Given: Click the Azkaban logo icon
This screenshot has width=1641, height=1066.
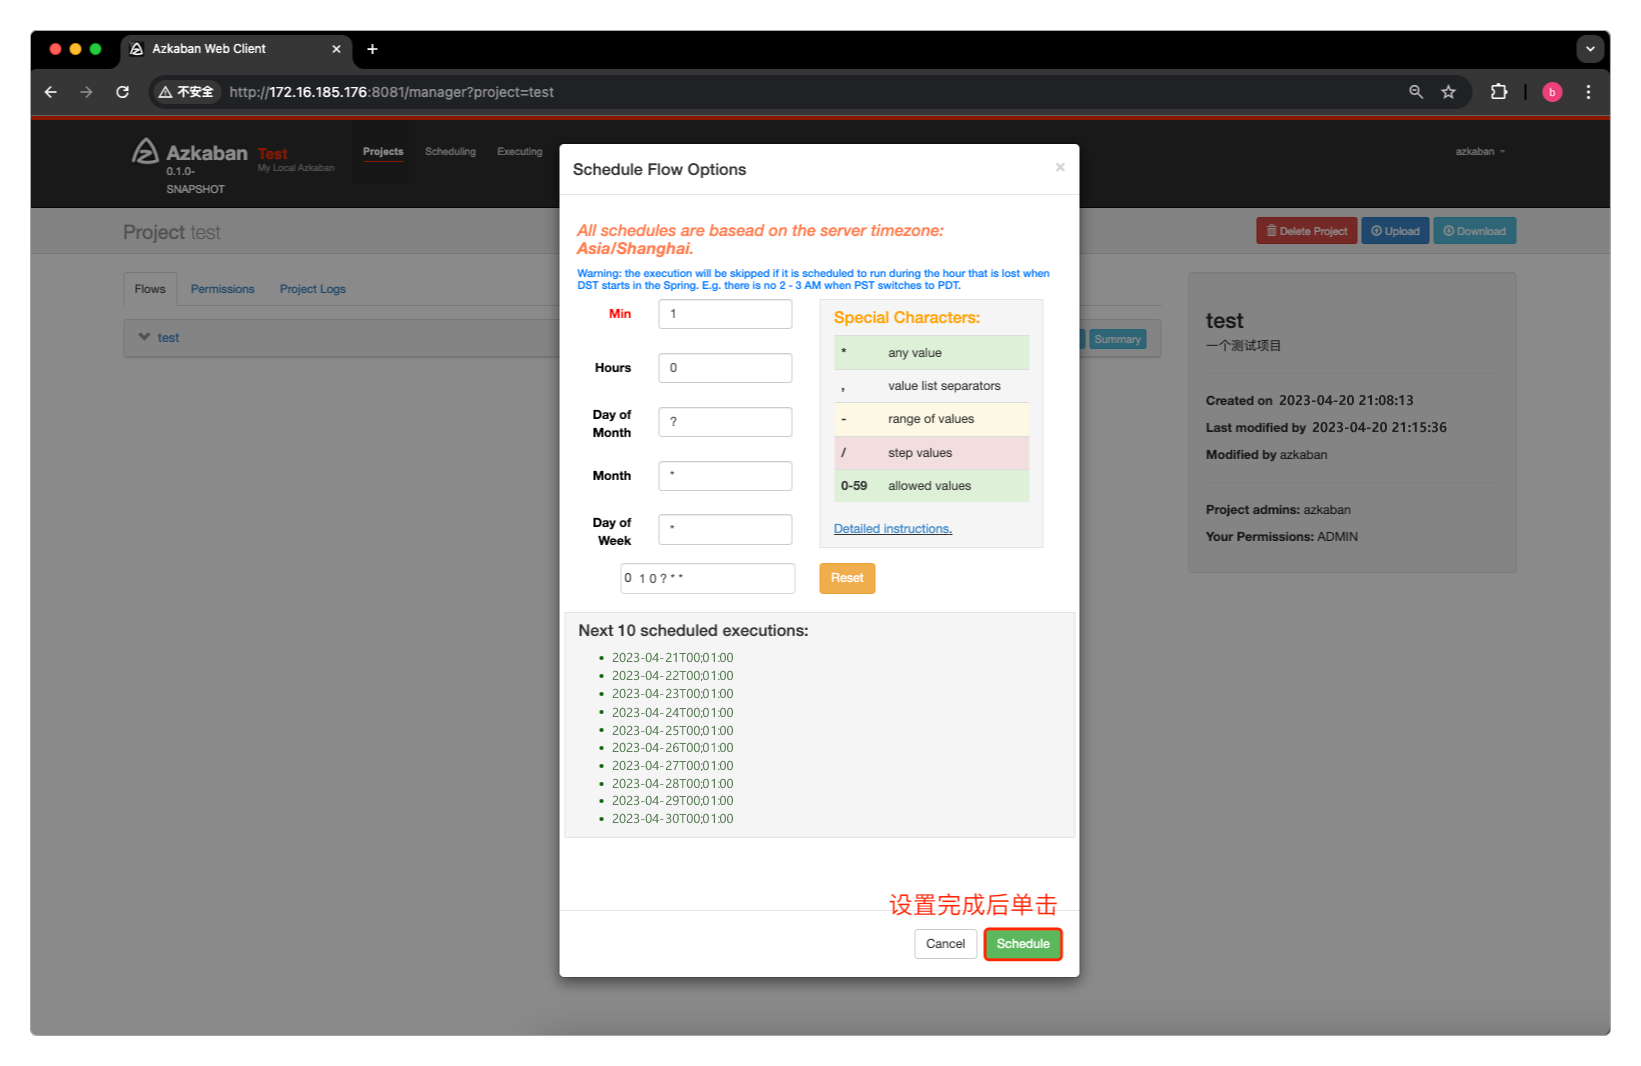Looking at the screenshot, I should (146, 151).
